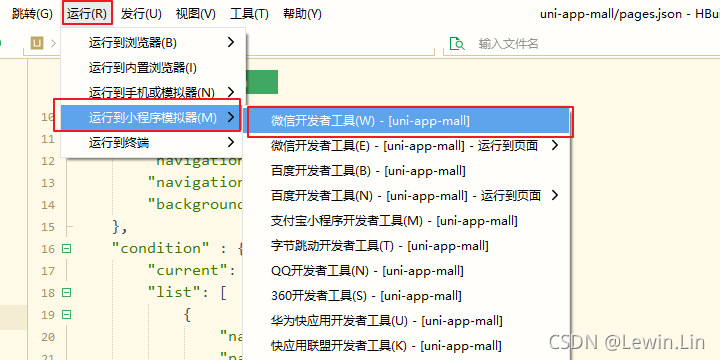Screen dimensions: 720x360
Task: Click the uni-app project icon in breadcrumb
Action: [37, 43]
